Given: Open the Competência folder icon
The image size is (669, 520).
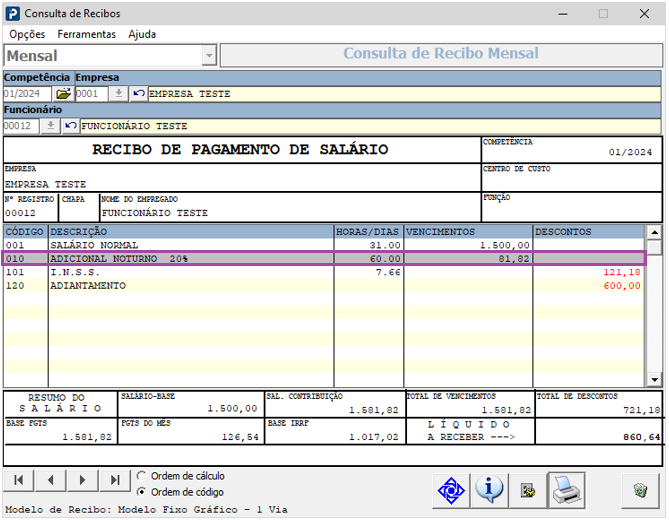Looking at the screenshot, I should pyautogui.click(x=63, y=94).
